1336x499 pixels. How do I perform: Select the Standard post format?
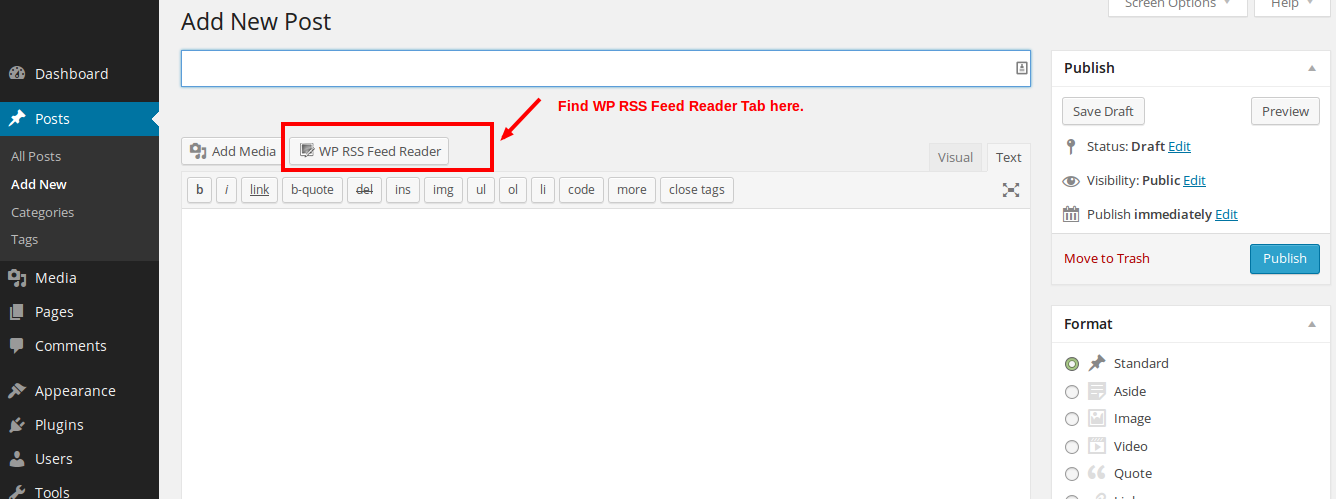pyautogui.click(x=1072, y=364)
